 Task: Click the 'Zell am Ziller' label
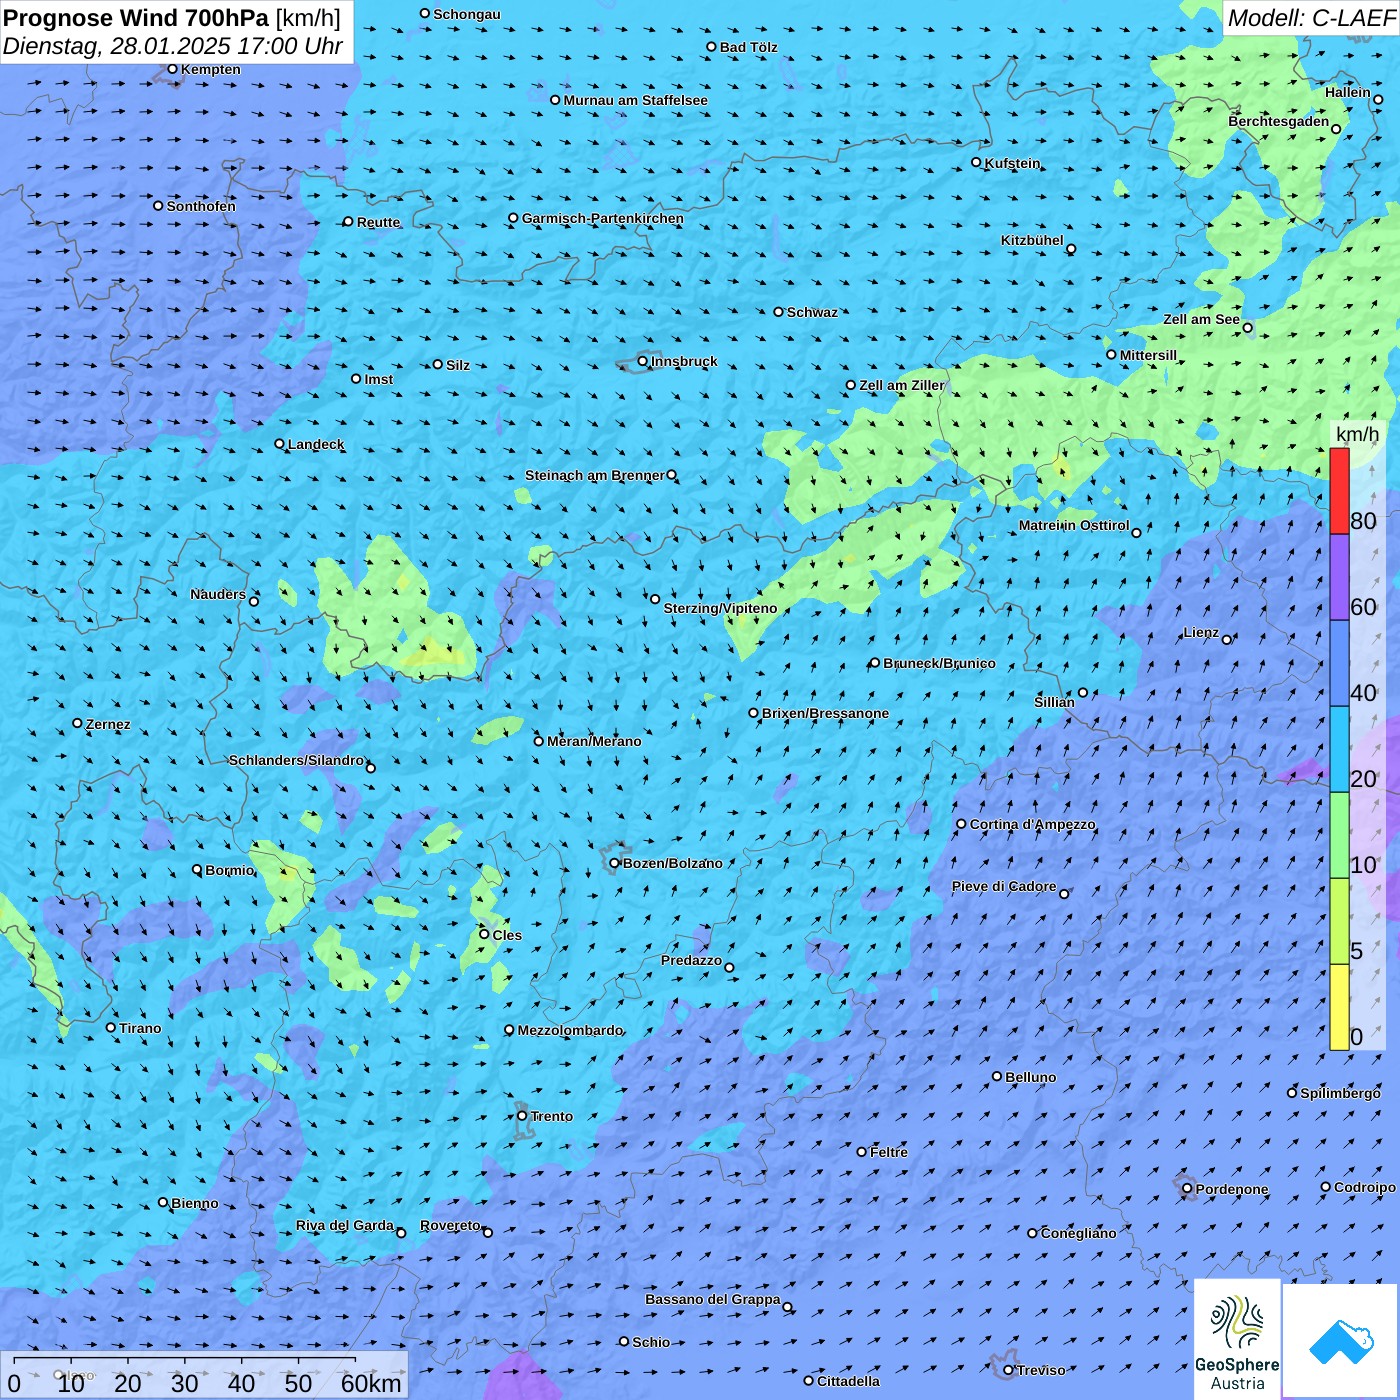point(902,385)
